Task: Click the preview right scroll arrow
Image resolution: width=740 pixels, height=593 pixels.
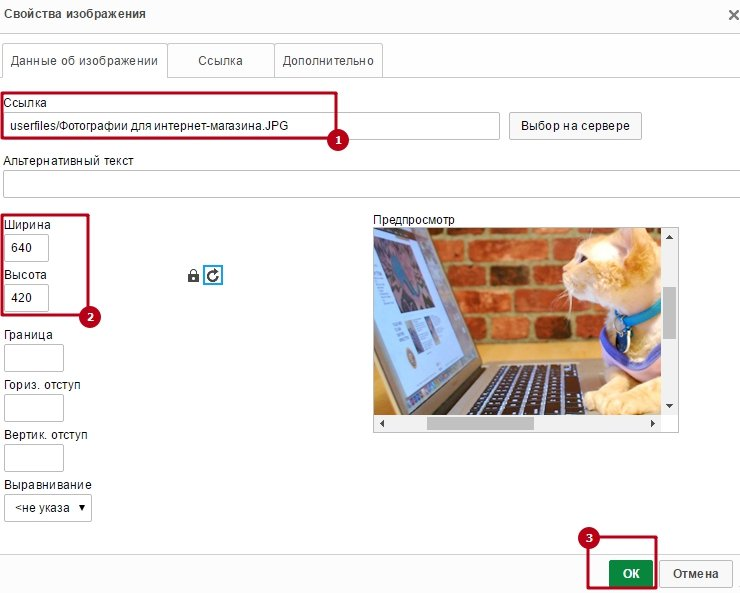Action: [653, 424]
